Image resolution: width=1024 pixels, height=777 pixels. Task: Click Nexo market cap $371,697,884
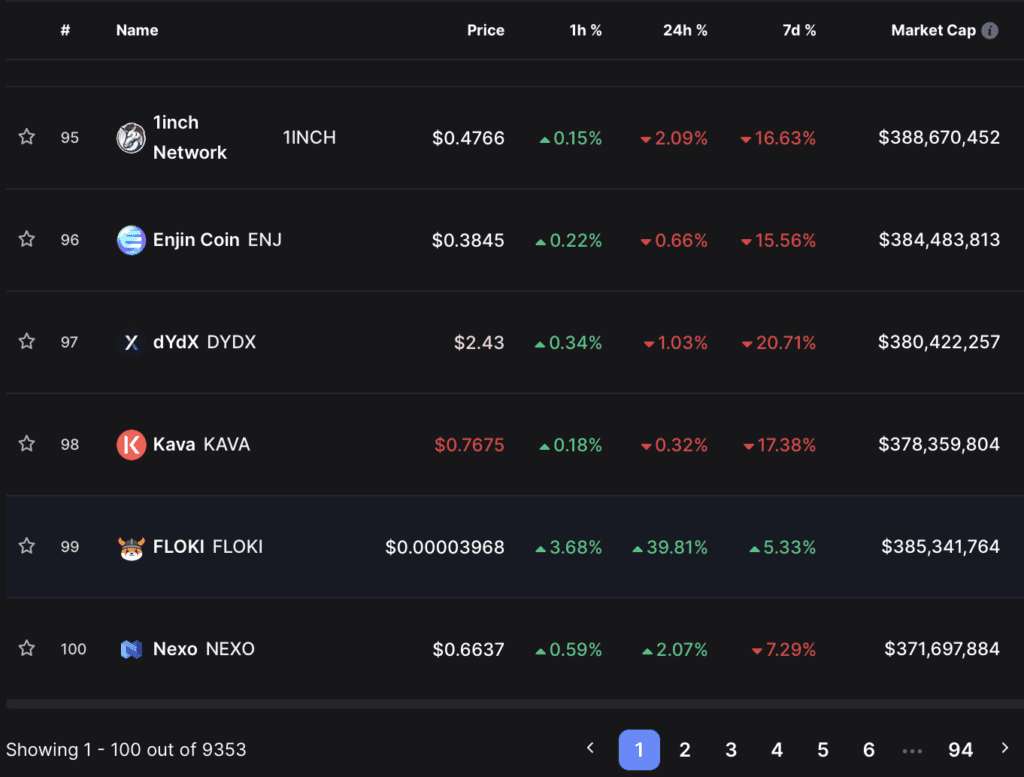pos(942,649)
